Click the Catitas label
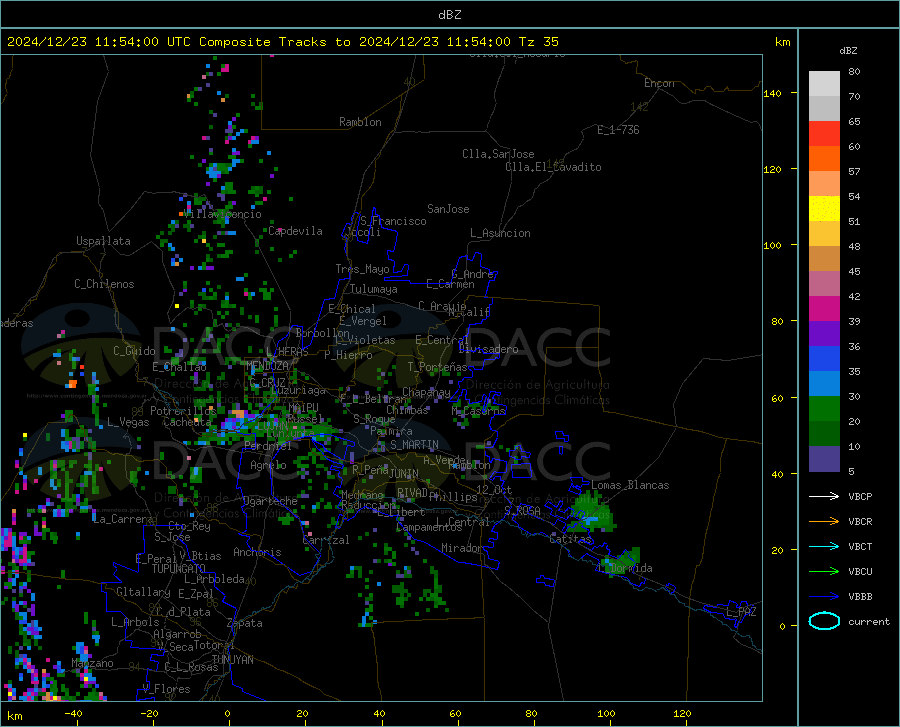900x727 pixels. coord(571,539)
